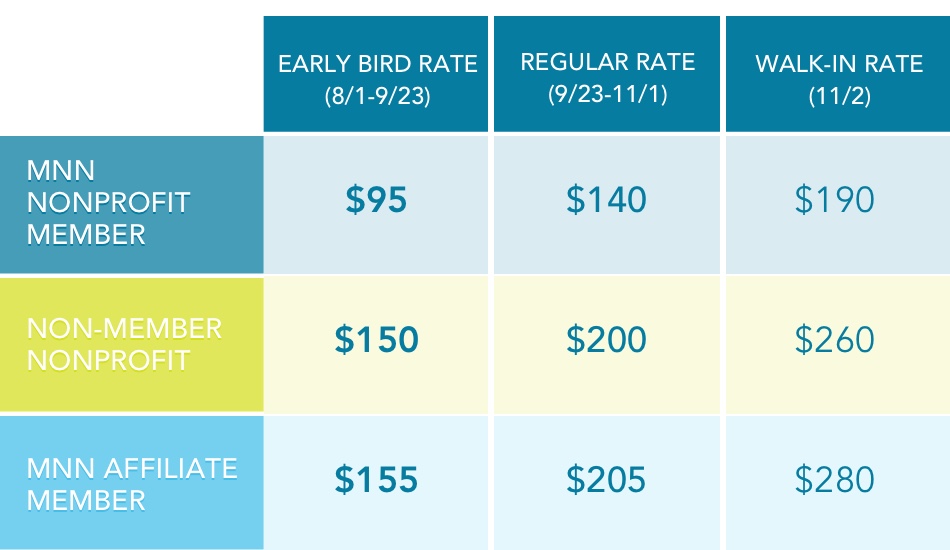
Task: Click the $260 walk-in price
Action: [x=835, y=341]
